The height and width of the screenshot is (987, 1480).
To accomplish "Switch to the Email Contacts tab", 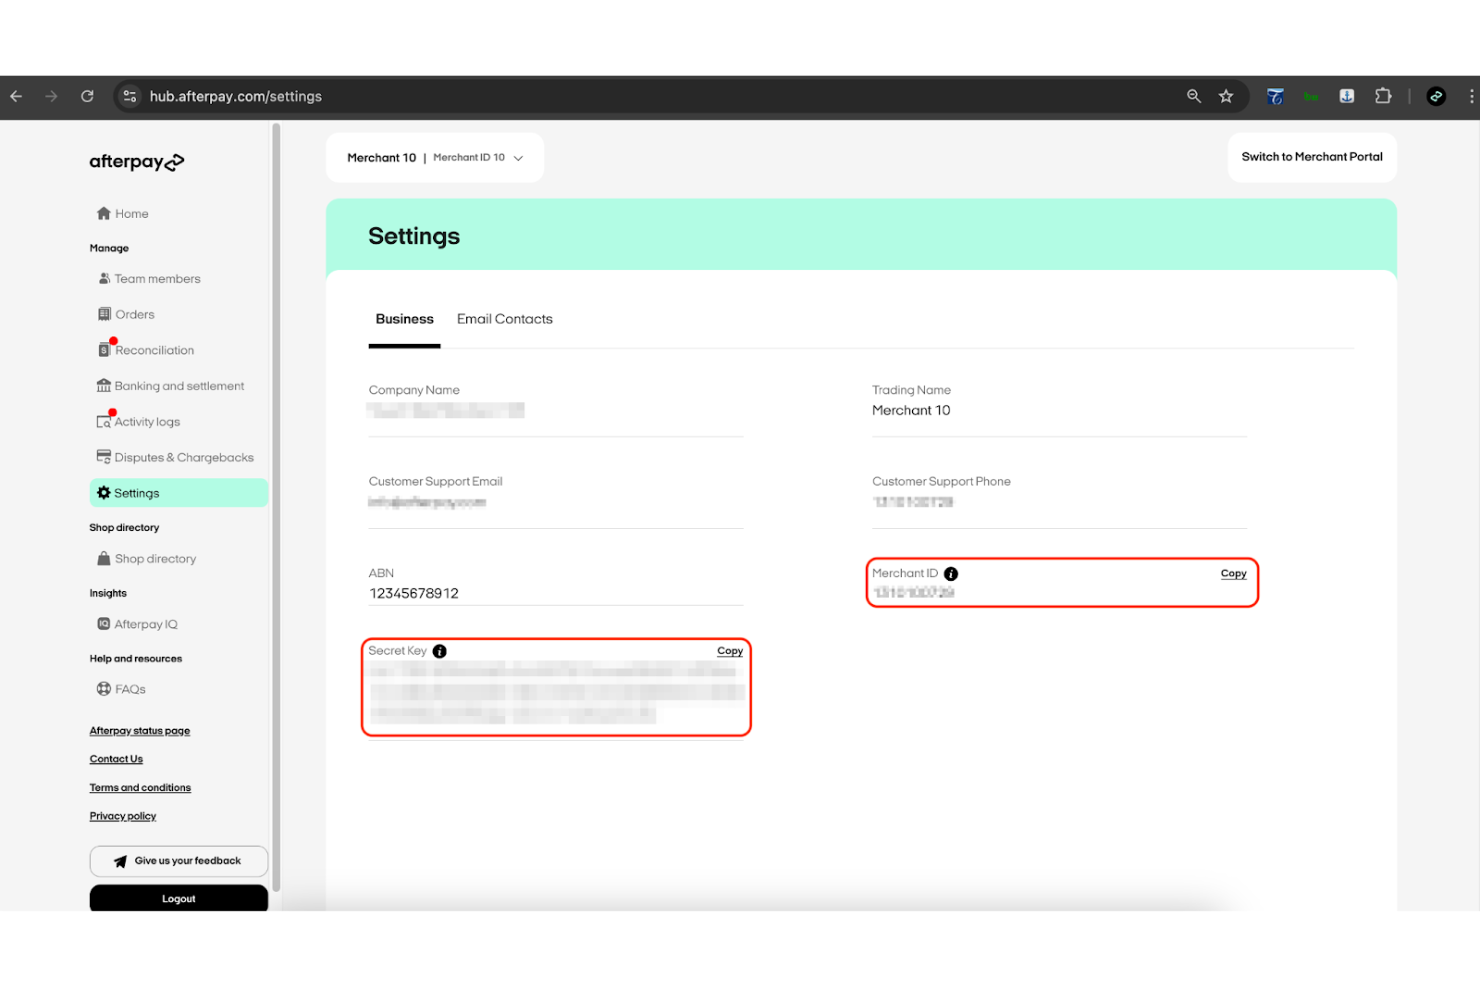I will coord(504,319).
